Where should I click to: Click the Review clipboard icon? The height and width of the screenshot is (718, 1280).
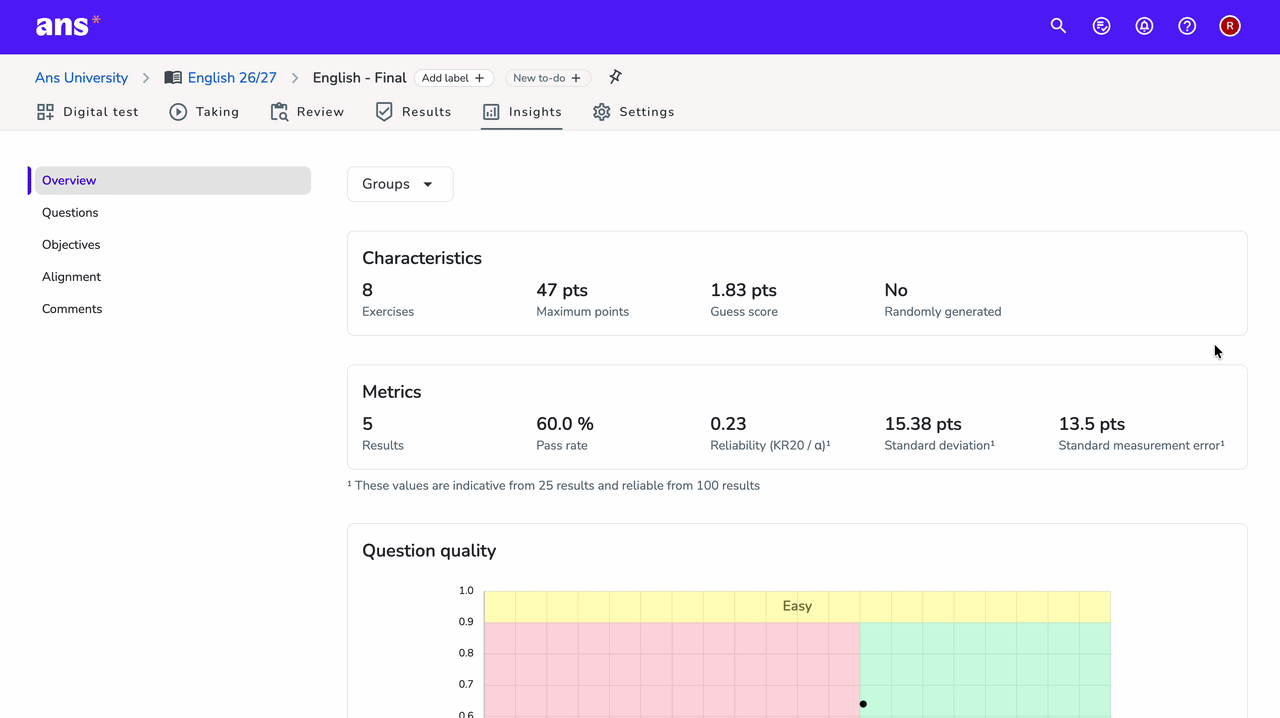click(279, 112)
